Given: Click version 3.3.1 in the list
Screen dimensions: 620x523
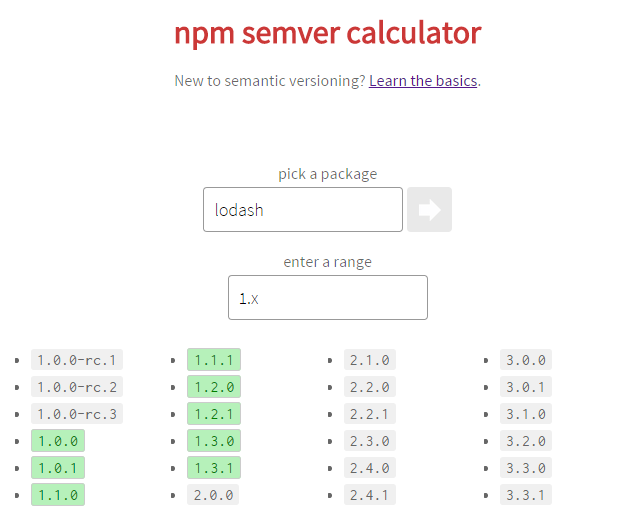Looking at the screenshot, I should point(526,494).
